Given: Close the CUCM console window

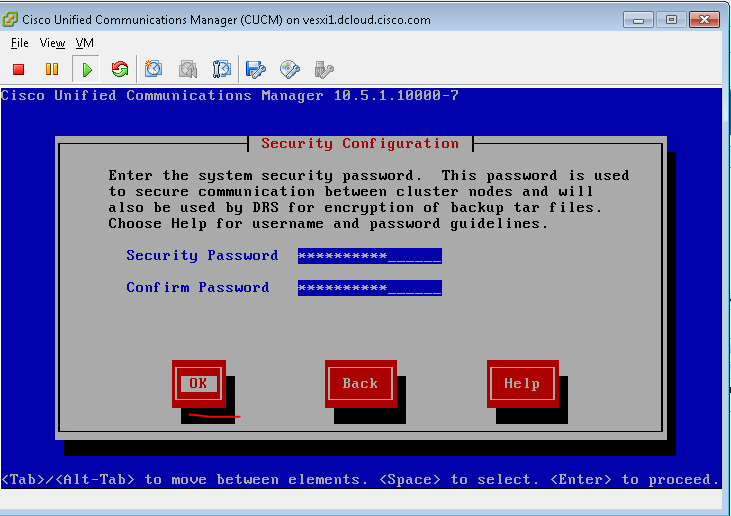Looking at the screenshot, I should 704,20.
